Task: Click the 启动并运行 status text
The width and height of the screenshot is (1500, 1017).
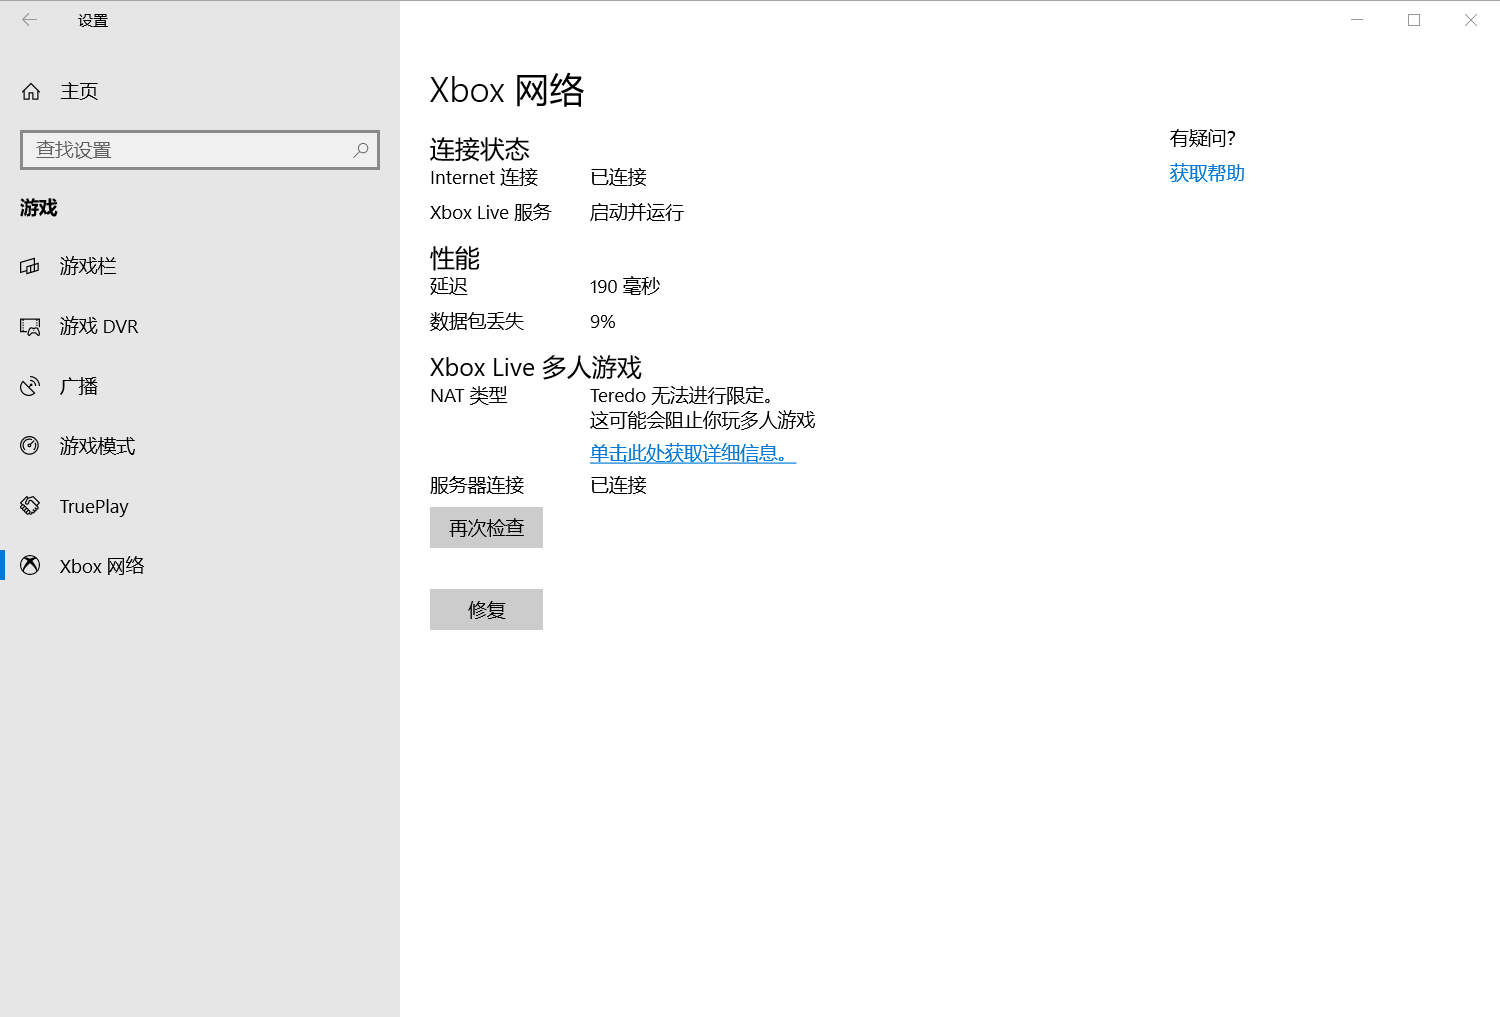Action: (x=637, y=213)
